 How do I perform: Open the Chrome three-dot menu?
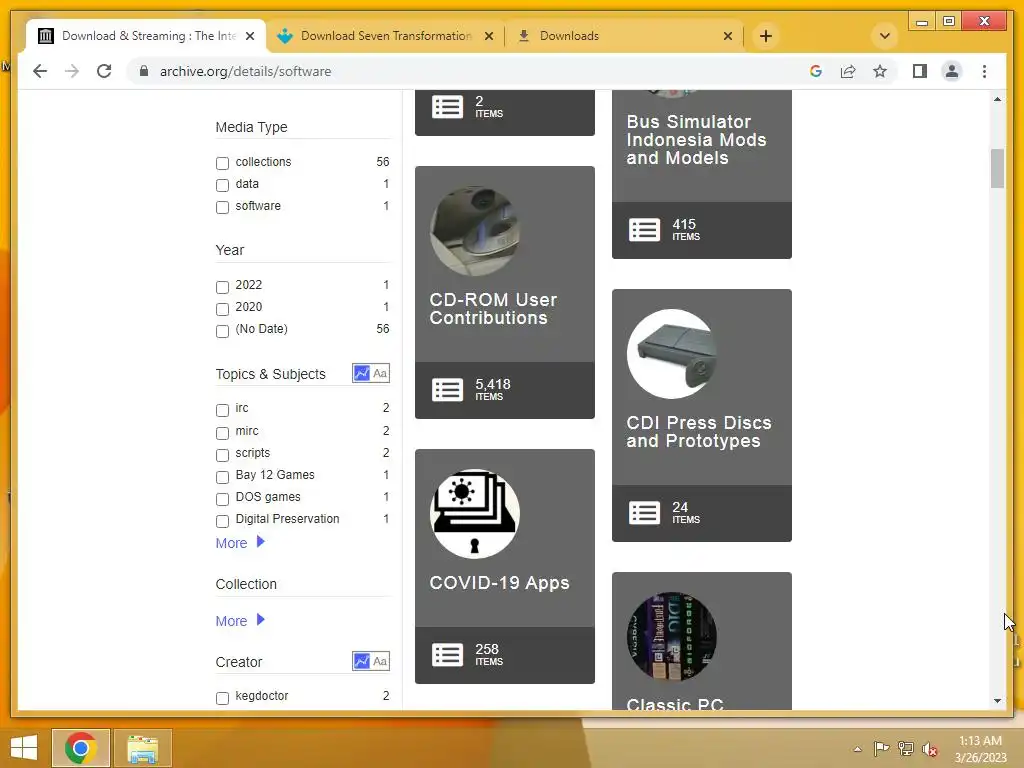[984, 71]
